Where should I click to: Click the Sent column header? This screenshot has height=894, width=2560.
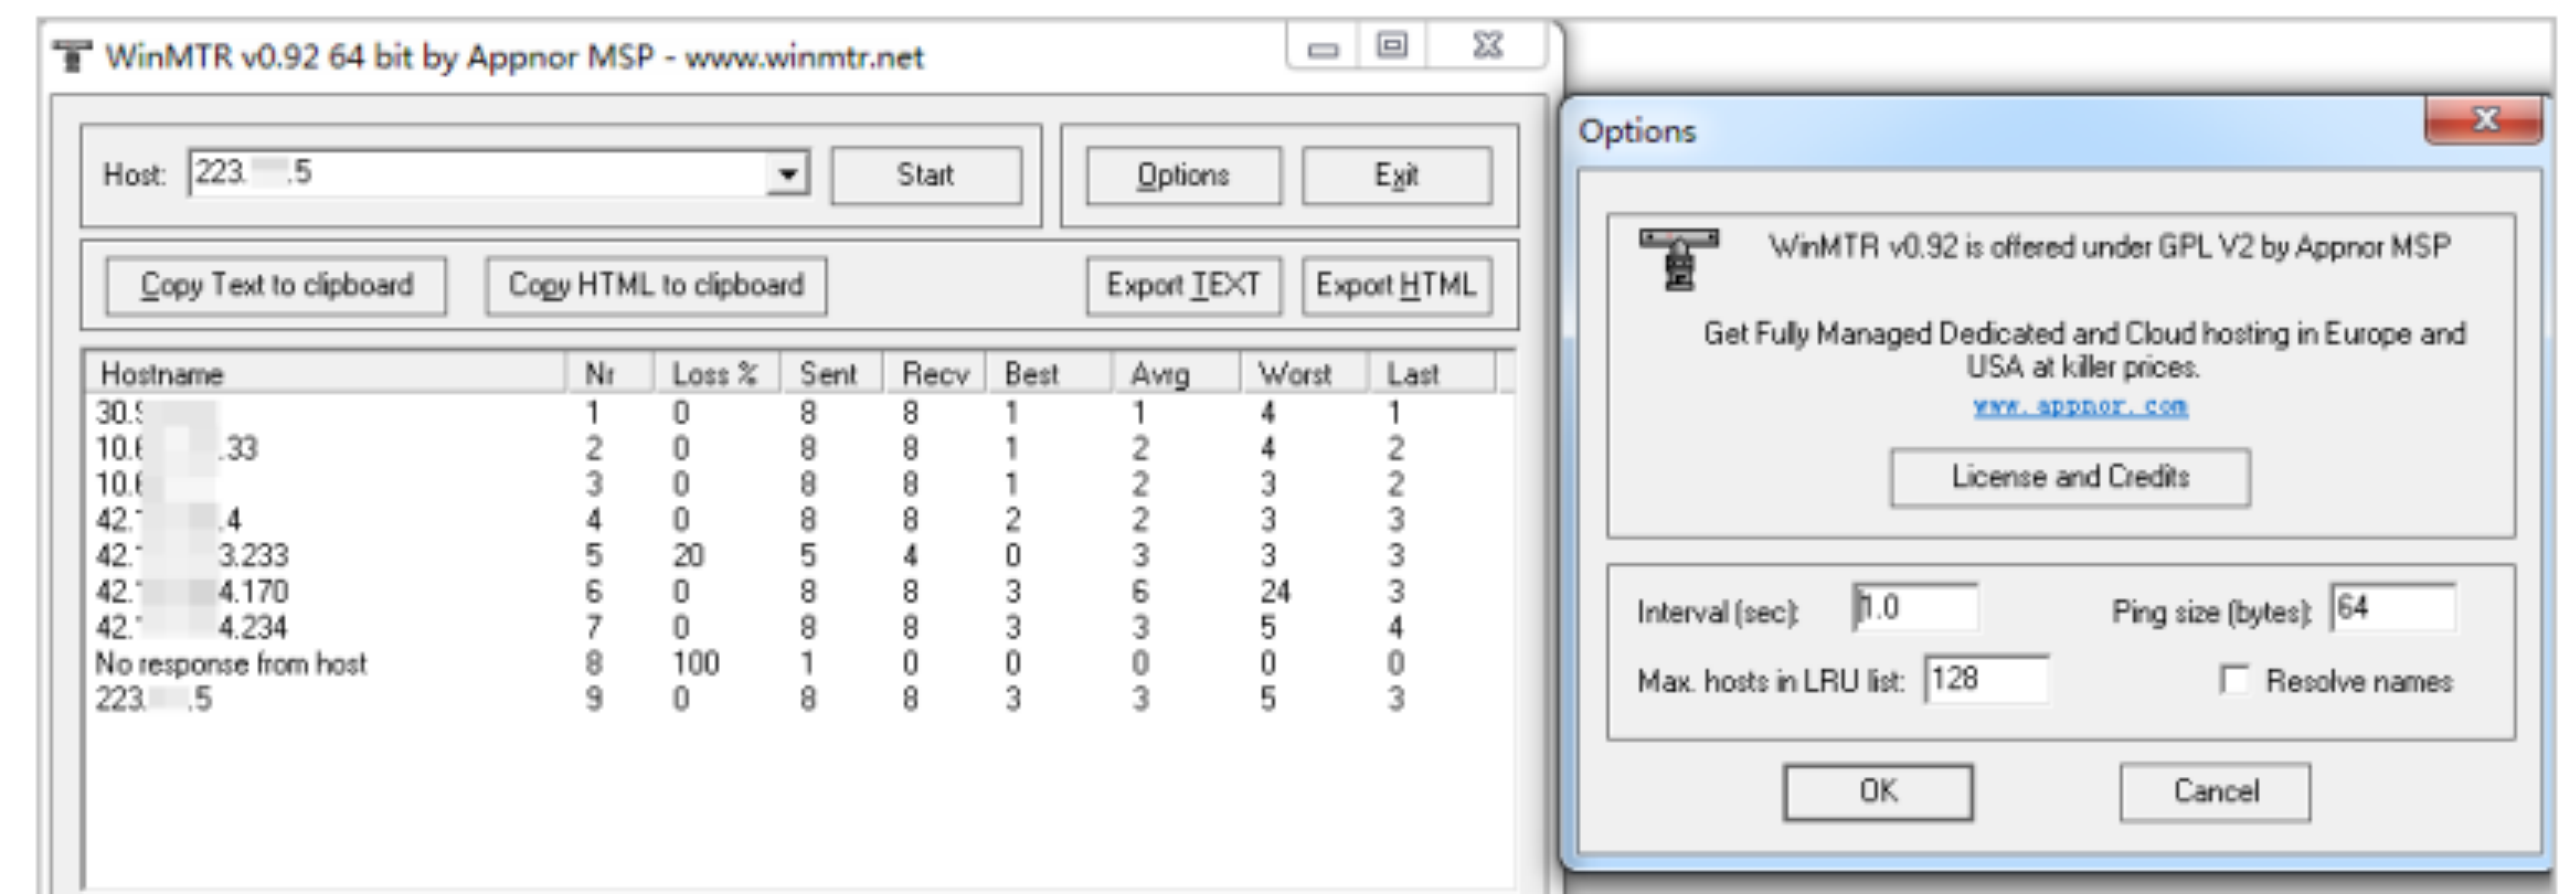click(831, 374)
